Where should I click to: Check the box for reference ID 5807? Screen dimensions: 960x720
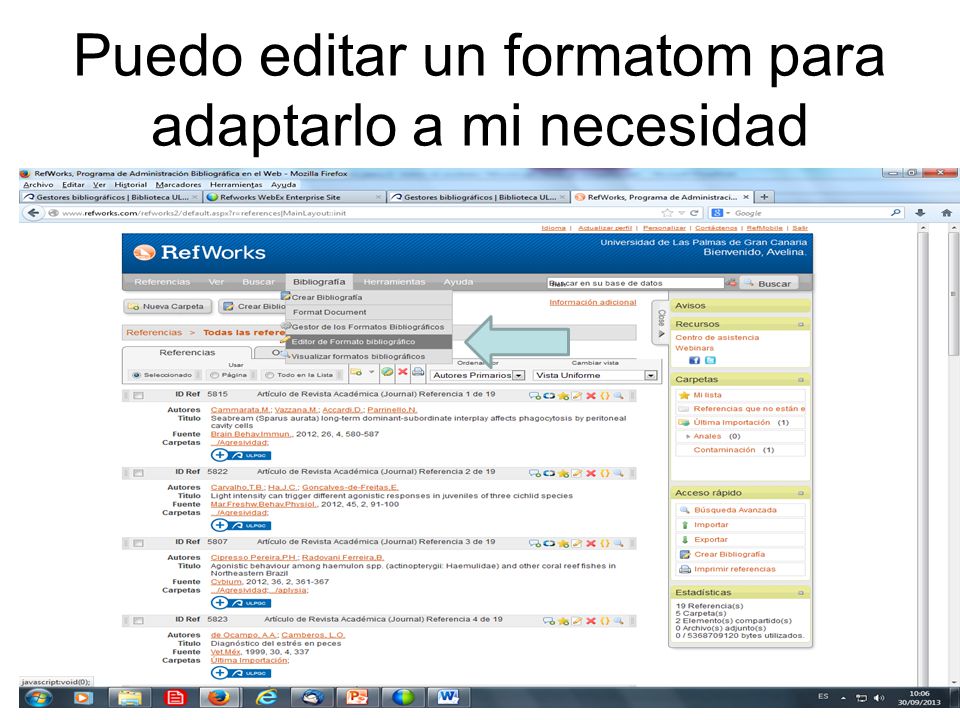tap(139, 543)
